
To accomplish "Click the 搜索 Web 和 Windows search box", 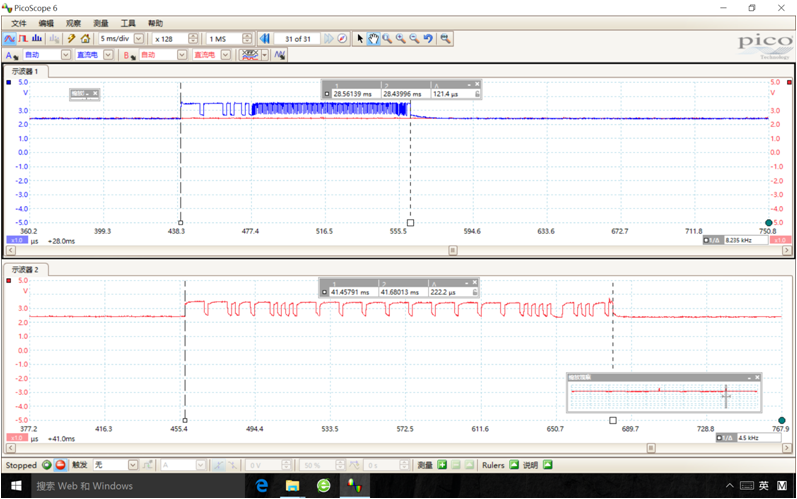I will pyautogui.click(x=137, y=486).
